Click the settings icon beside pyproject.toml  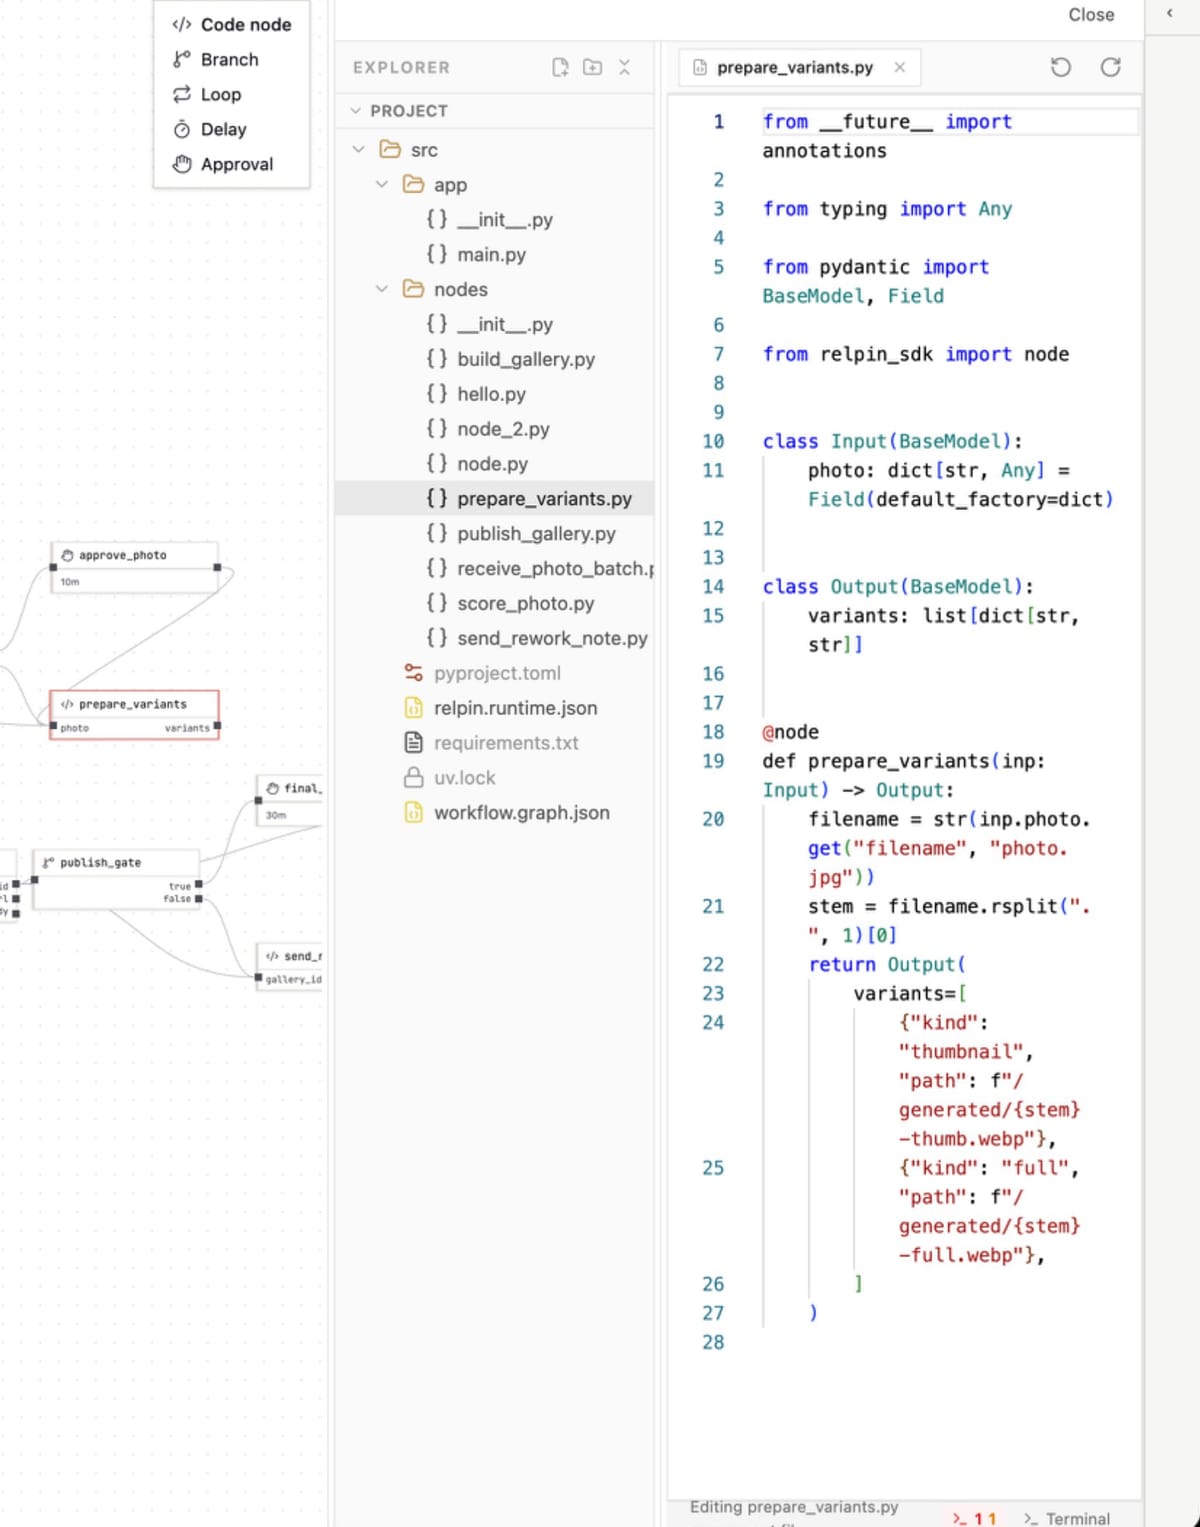pos(413,672)
